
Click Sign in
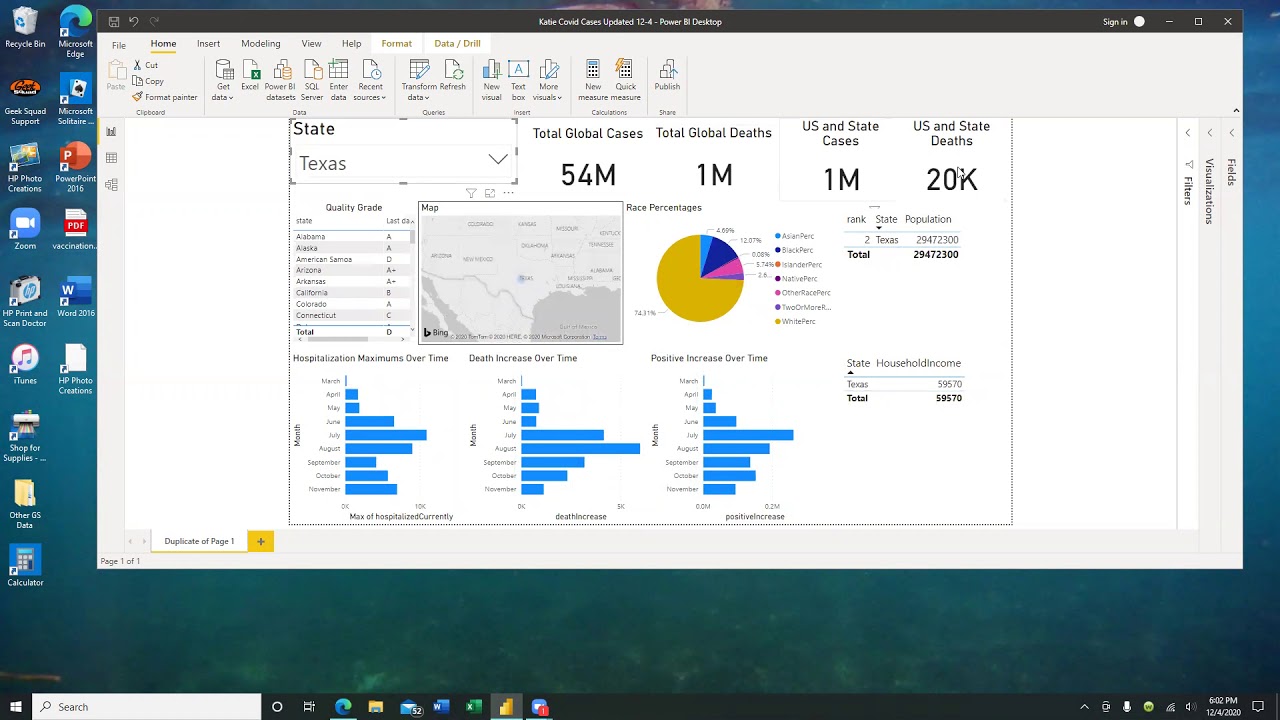click(x=1115, y=22)
